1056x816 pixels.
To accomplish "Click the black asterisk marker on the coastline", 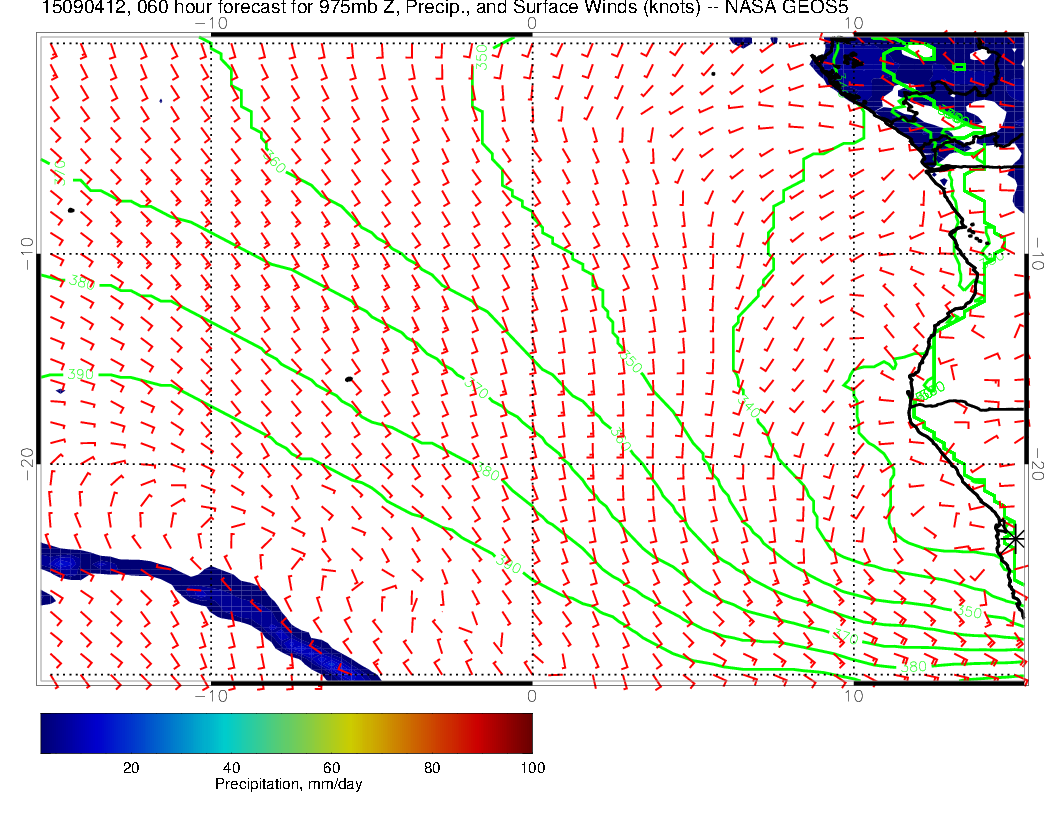I will pos(1015,538).
